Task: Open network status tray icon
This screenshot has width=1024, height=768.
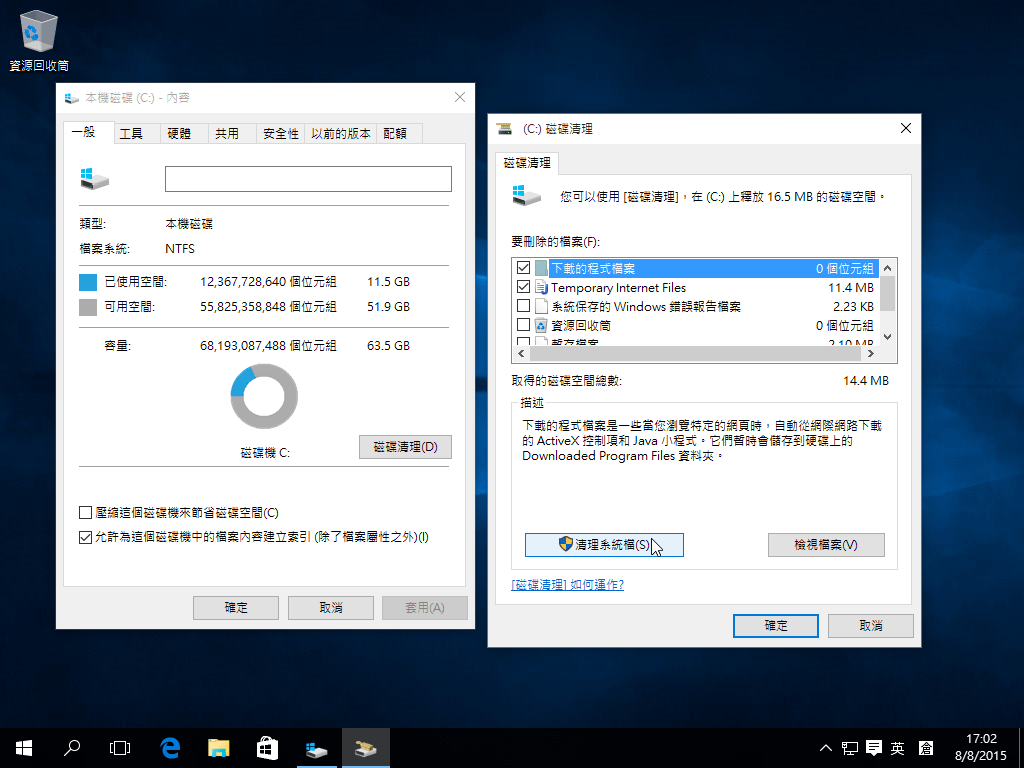Action: (x=850, y=748)
